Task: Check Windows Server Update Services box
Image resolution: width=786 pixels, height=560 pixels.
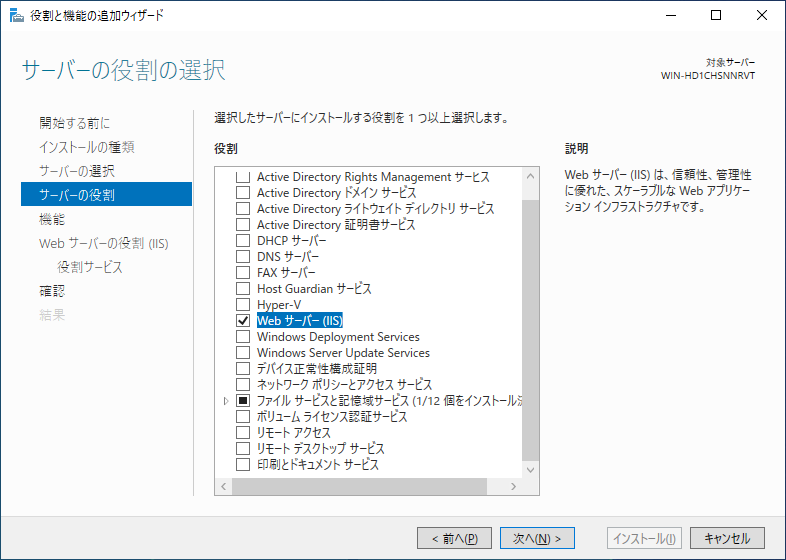Action: [x=243, y=352]
